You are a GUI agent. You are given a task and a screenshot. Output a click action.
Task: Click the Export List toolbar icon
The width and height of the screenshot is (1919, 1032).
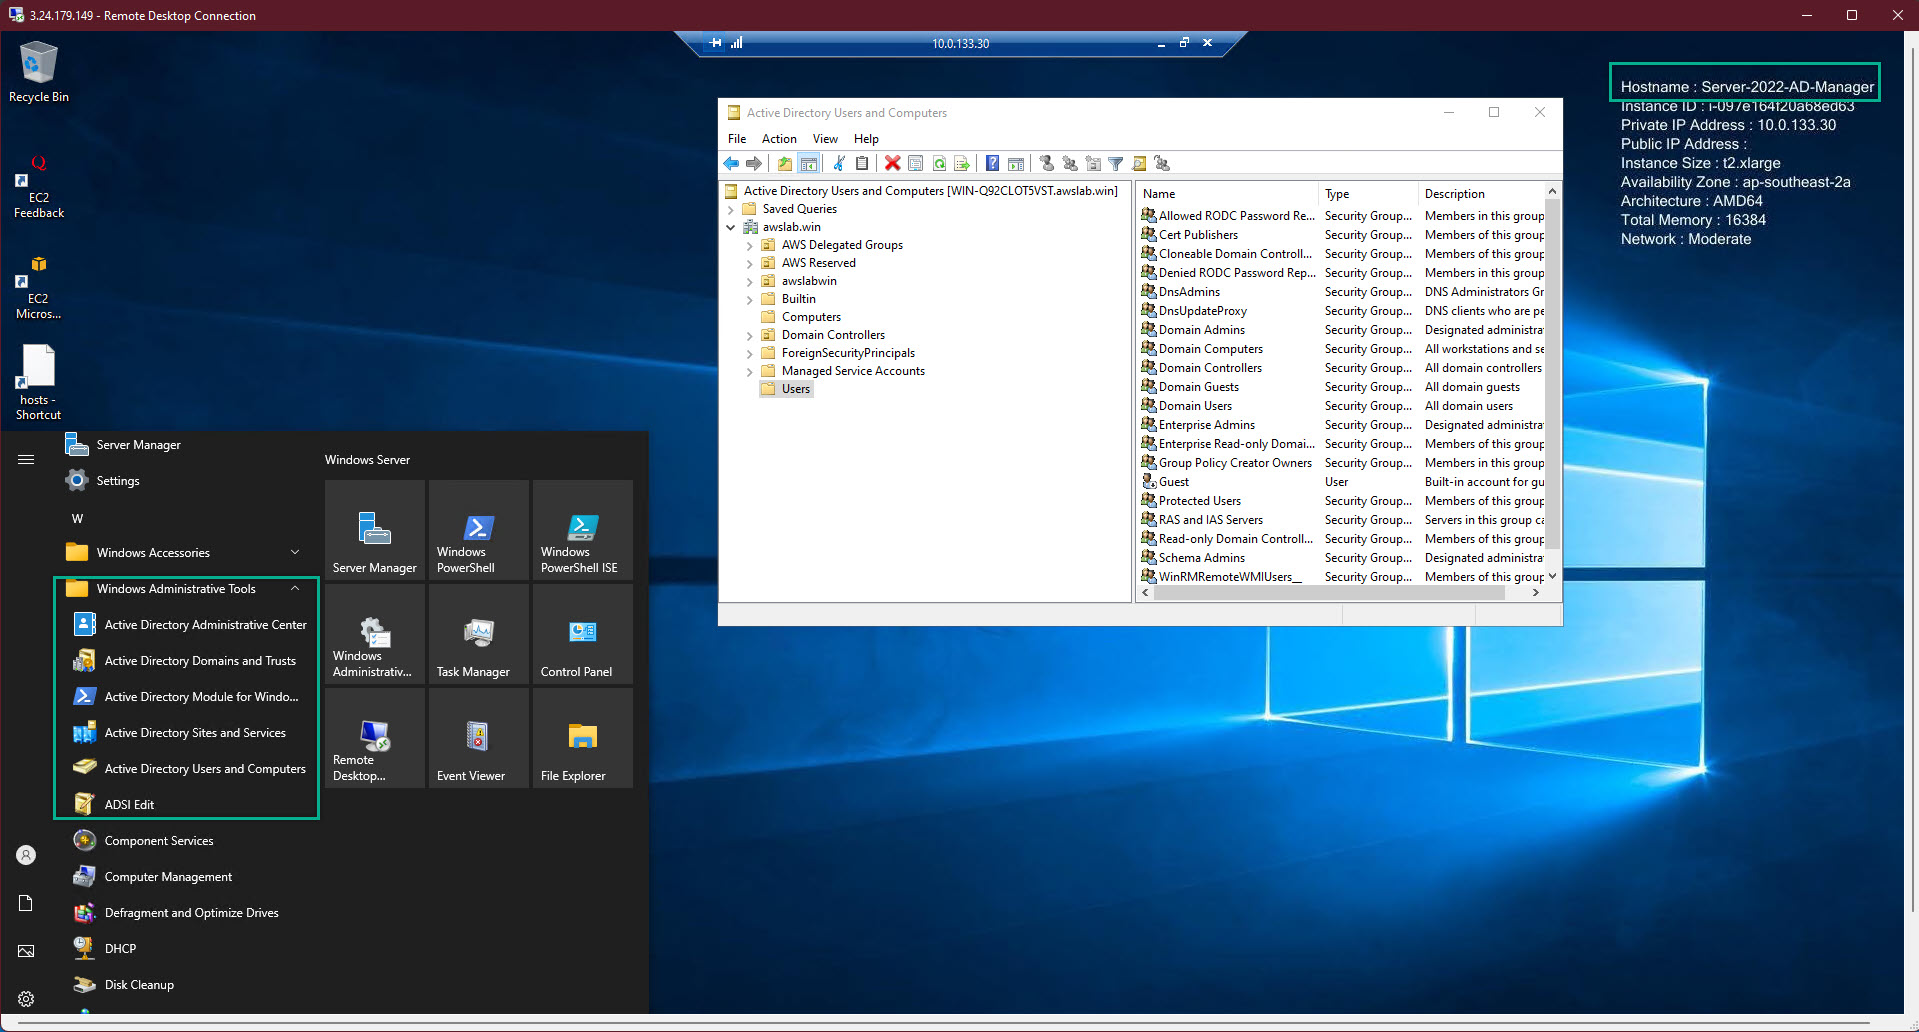pos(962,163)
